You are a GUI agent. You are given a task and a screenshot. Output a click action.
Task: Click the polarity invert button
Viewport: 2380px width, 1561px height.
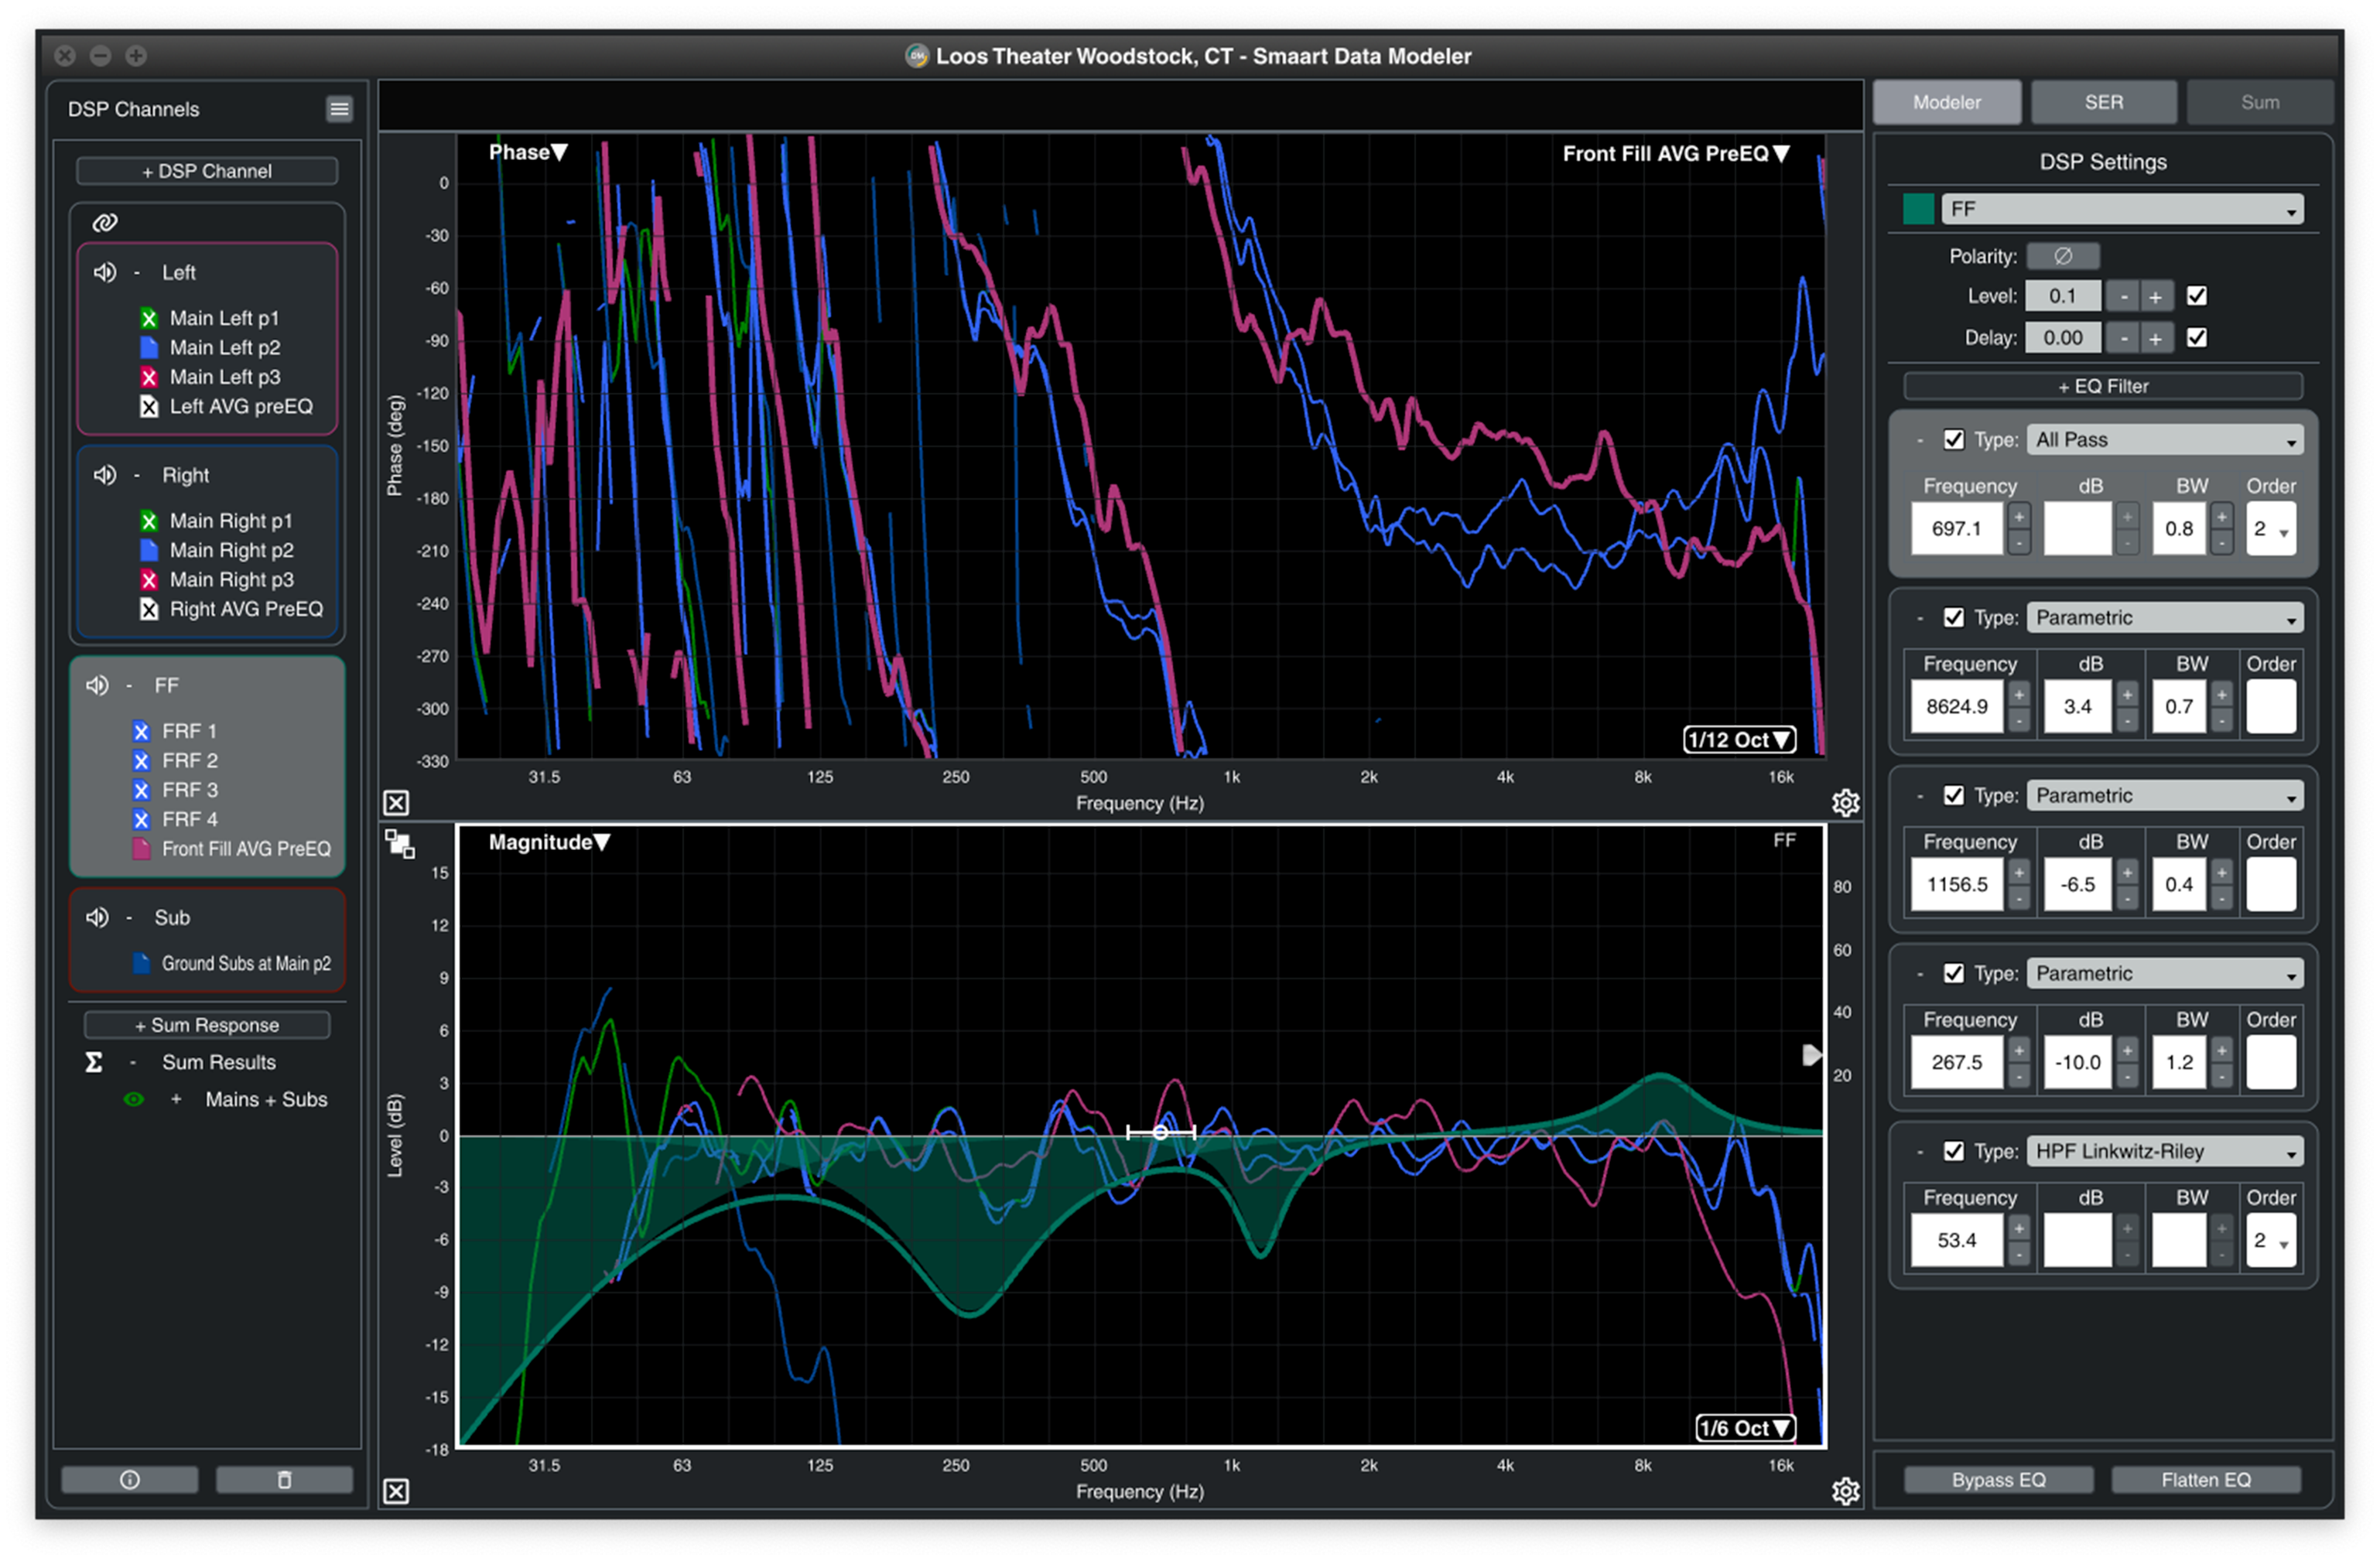[x=2062, y=256]
